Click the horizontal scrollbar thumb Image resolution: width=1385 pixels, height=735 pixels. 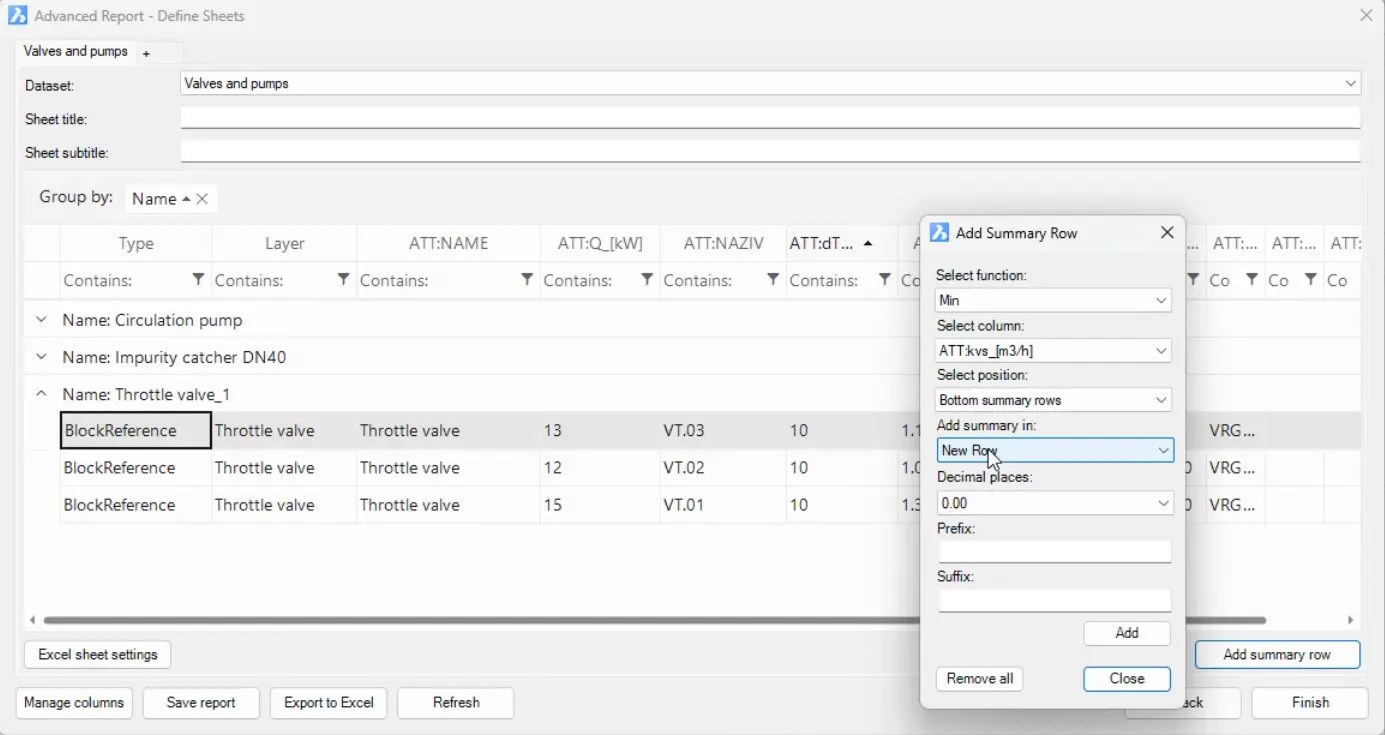[x=655, y=620]
